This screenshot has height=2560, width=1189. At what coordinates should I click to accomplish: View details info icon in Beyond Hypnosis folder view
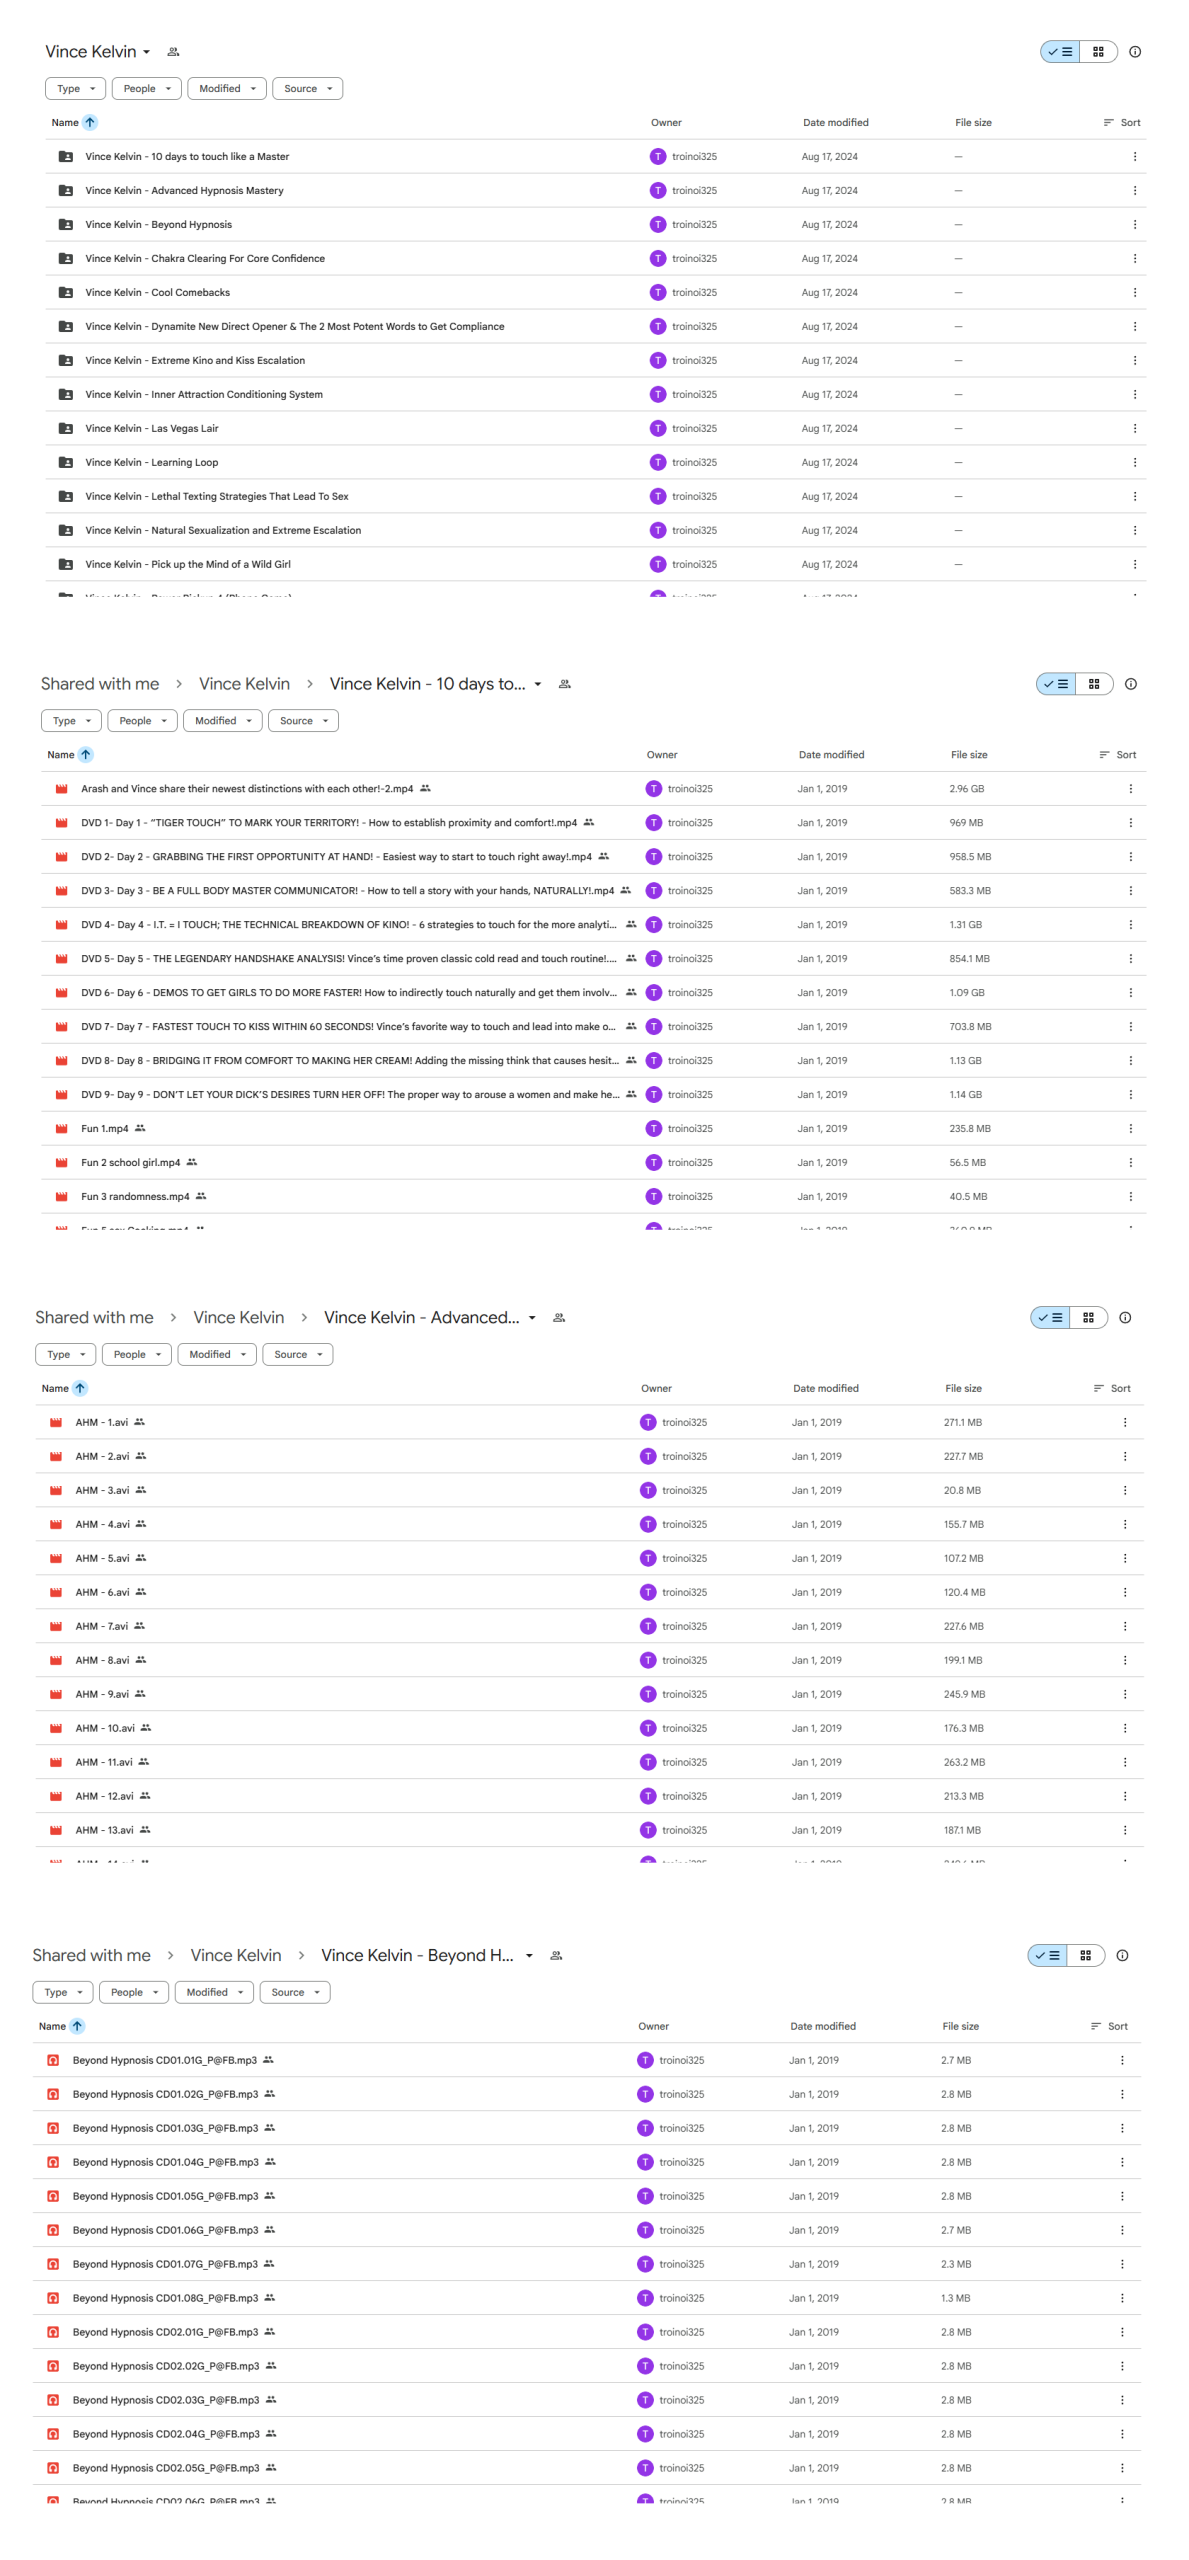(x=1121, y=1956)
